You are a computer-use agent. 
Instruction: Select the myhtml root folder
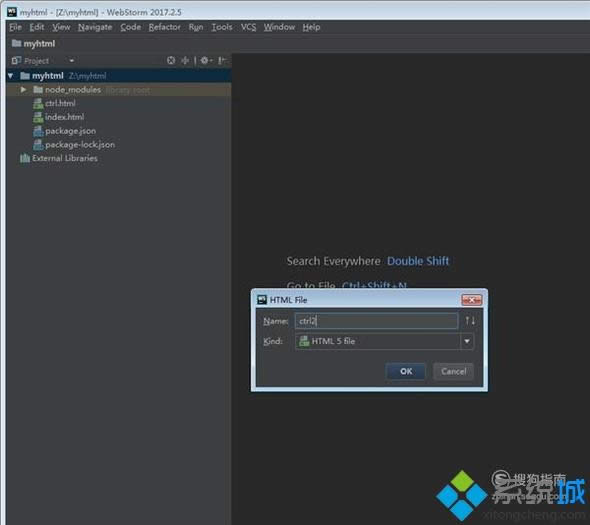pyautogui.click(x=119, y=76)
